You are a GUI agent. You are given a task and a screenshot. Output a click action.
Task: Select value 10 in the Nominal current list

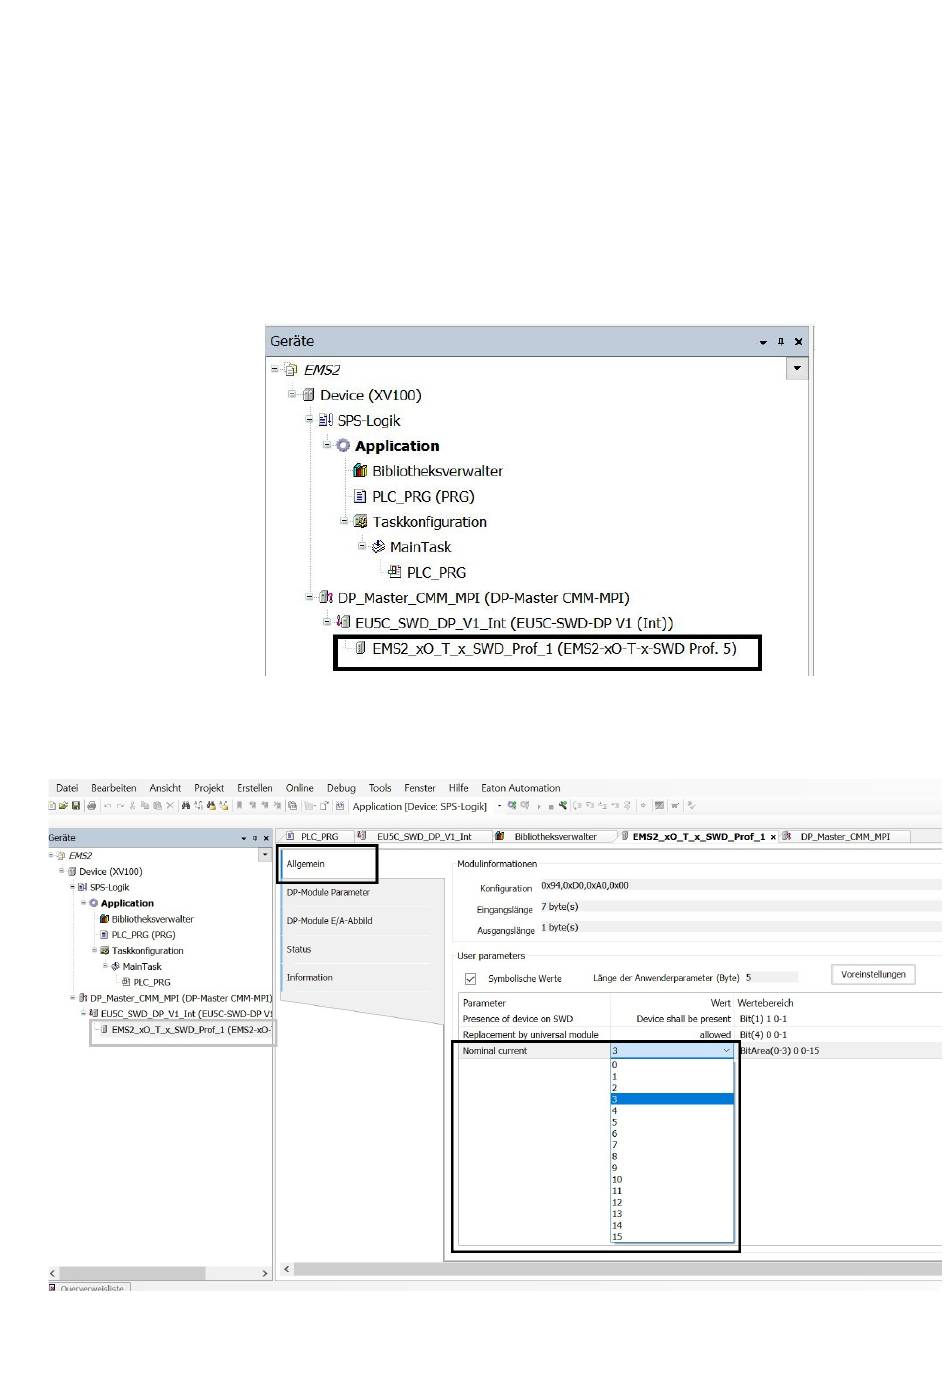click(x=672, y=1180)
